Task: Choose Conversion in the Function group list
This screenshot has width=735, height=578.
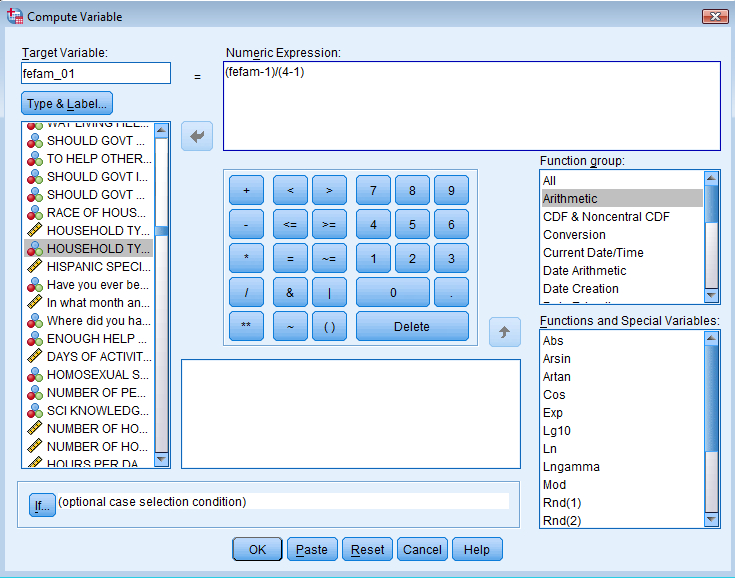Action: 574,235
